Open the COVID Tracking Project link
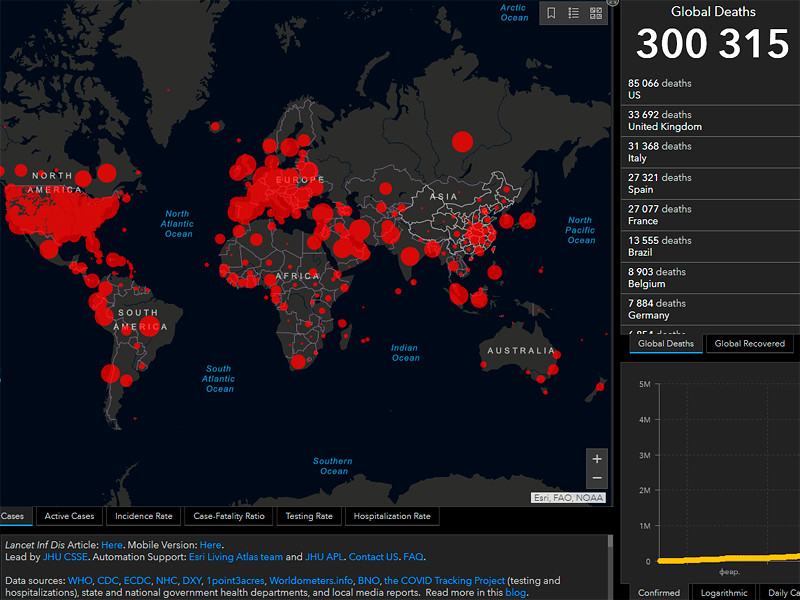The height and width of the screenshot is (600, 800). [444, 580]
